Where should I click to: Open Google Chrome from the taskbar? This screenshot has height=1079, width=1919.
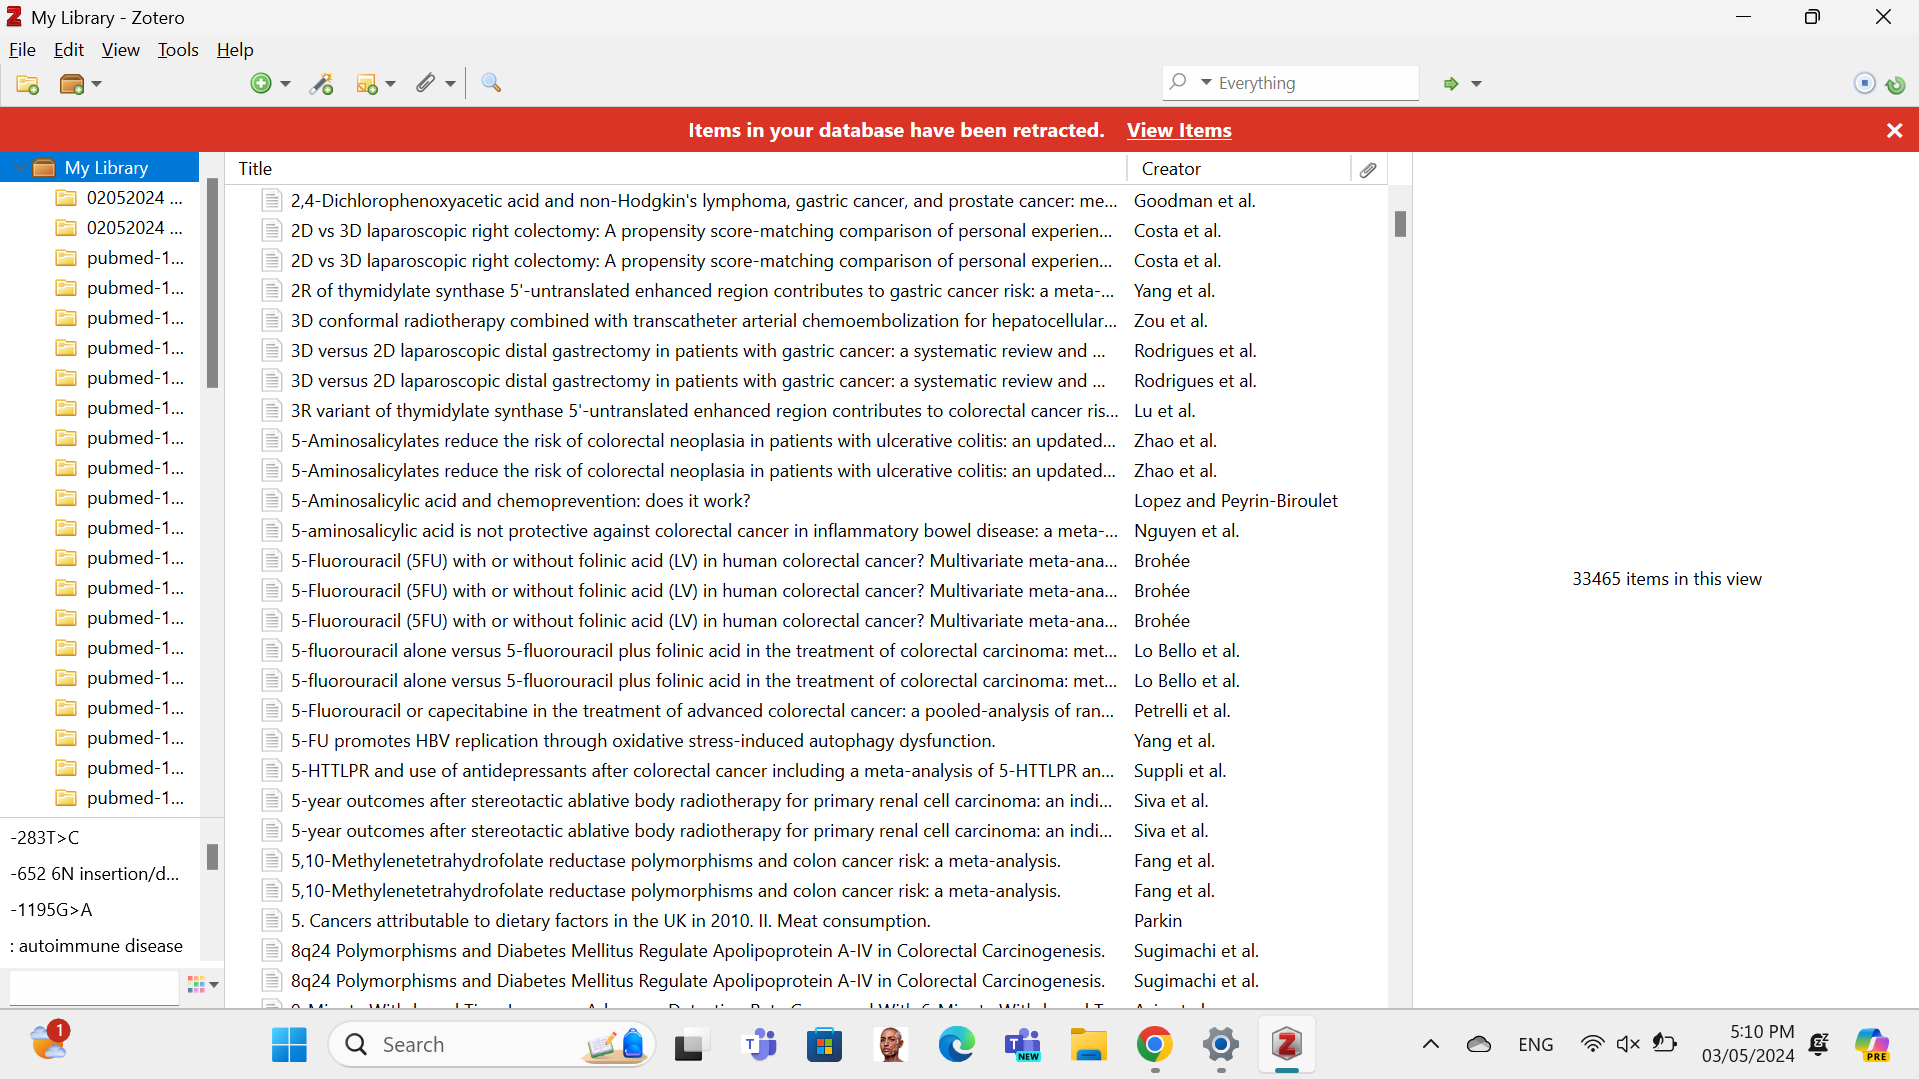tap(1154, 1045)
